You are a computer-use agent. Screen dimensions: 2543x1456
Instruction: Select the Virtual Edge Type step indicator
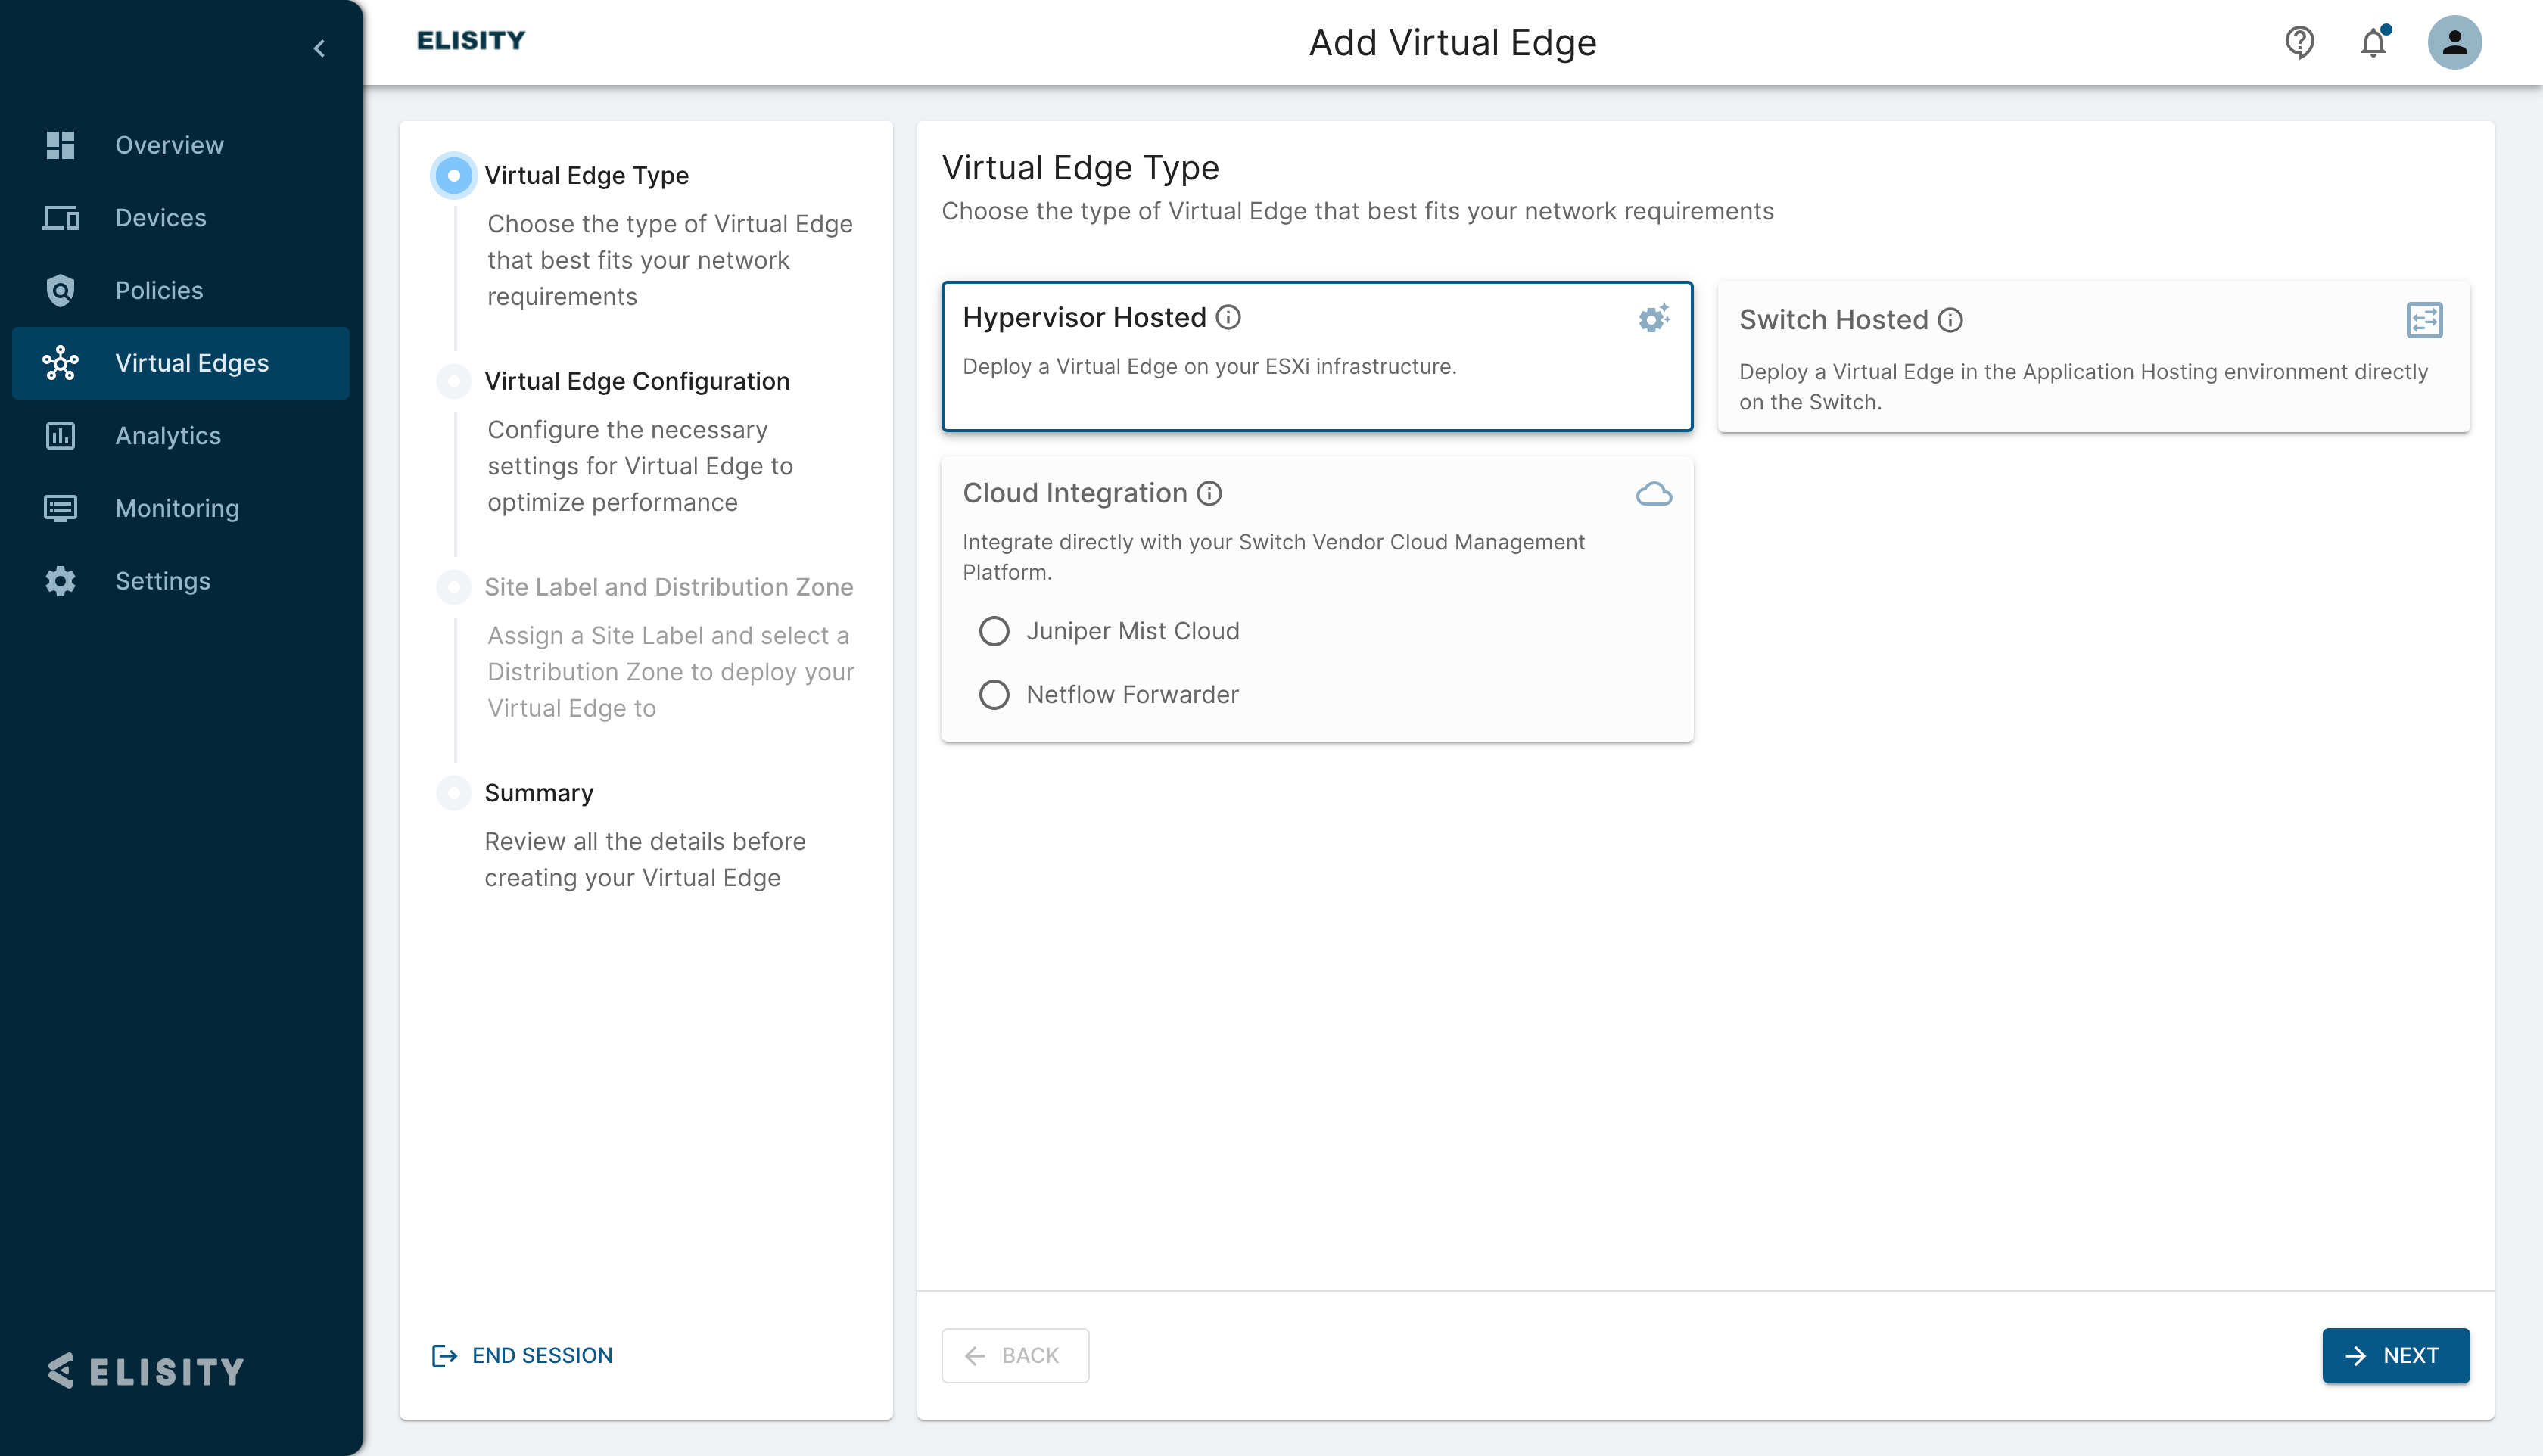(x=454, y=175)
